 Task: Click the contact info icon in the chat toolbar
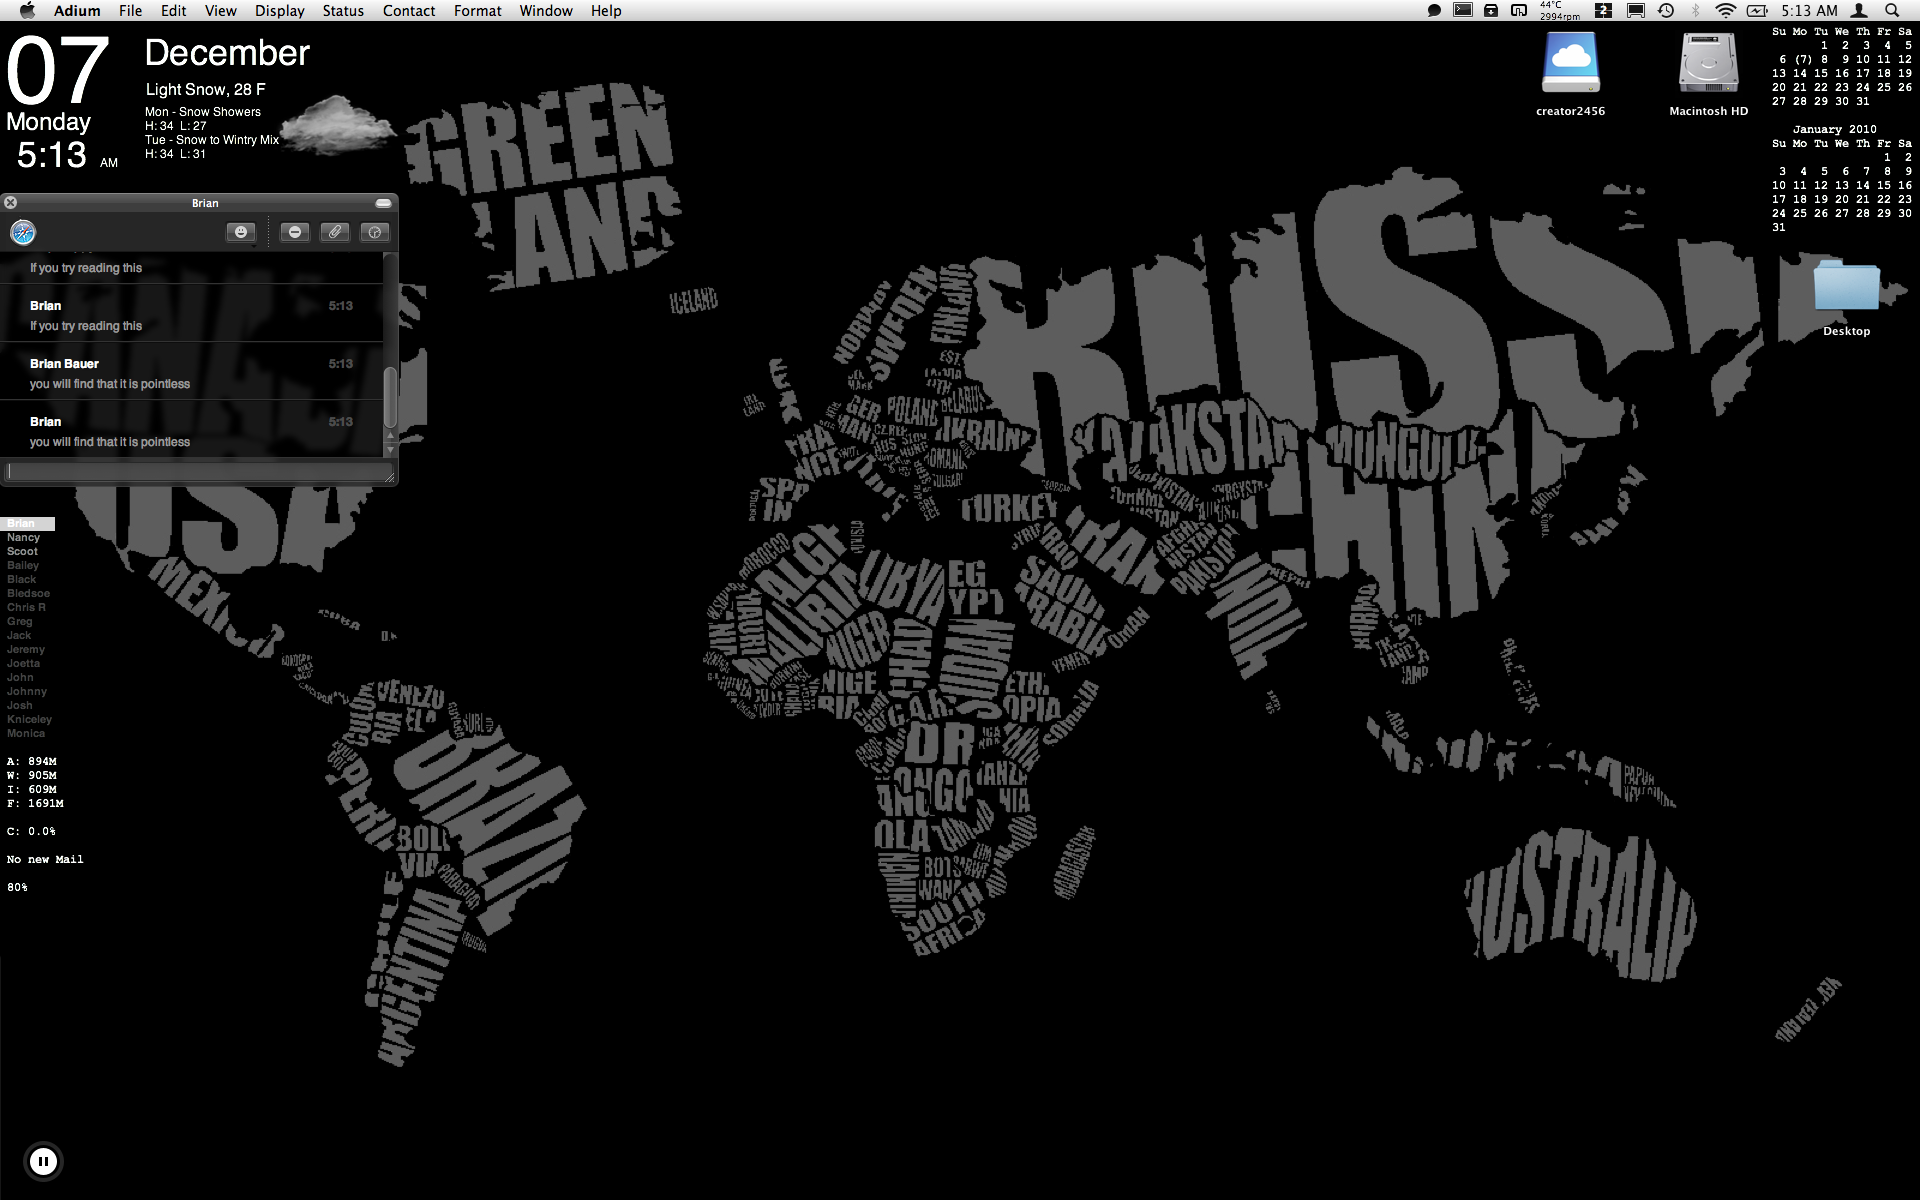[375, 232]
